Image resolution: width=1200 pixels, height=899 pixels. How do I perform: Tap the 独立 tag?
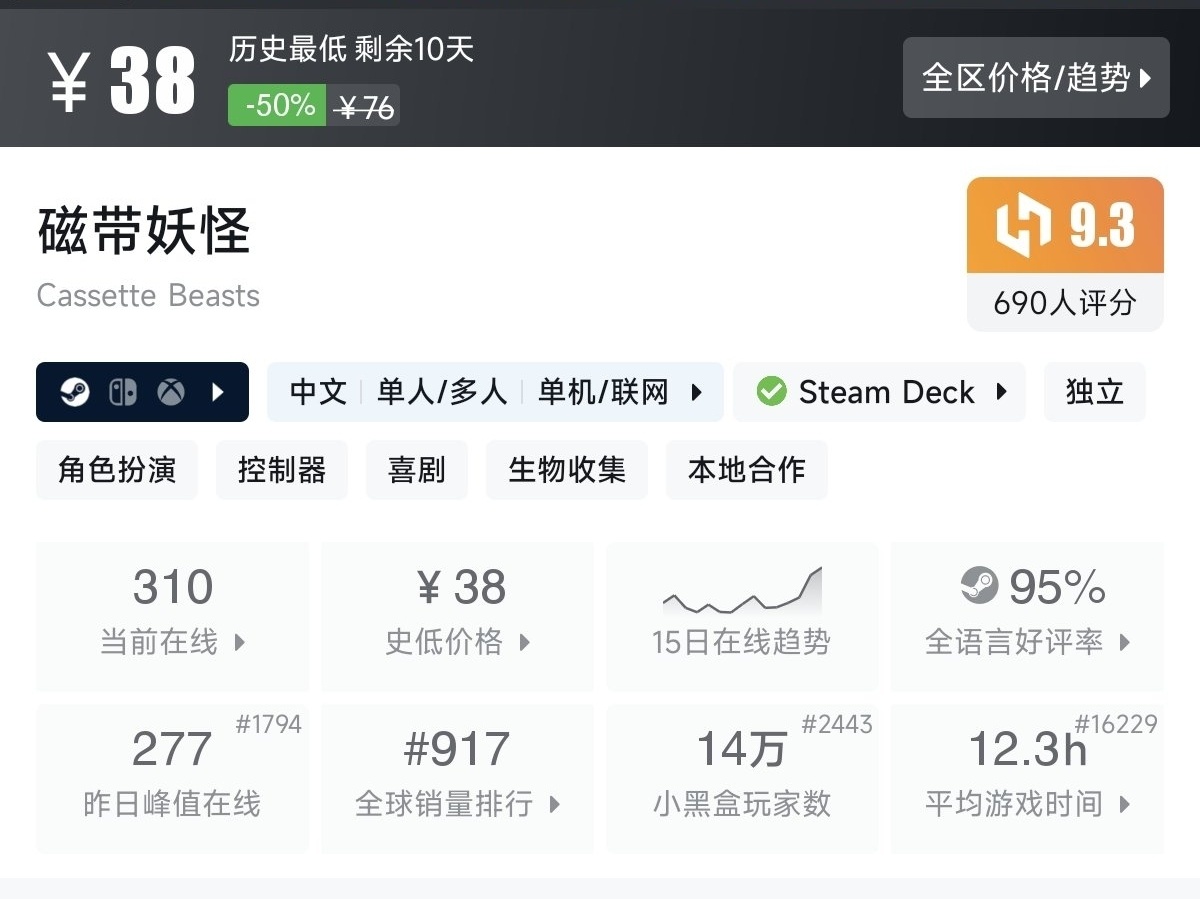[x=1094, y=392]
